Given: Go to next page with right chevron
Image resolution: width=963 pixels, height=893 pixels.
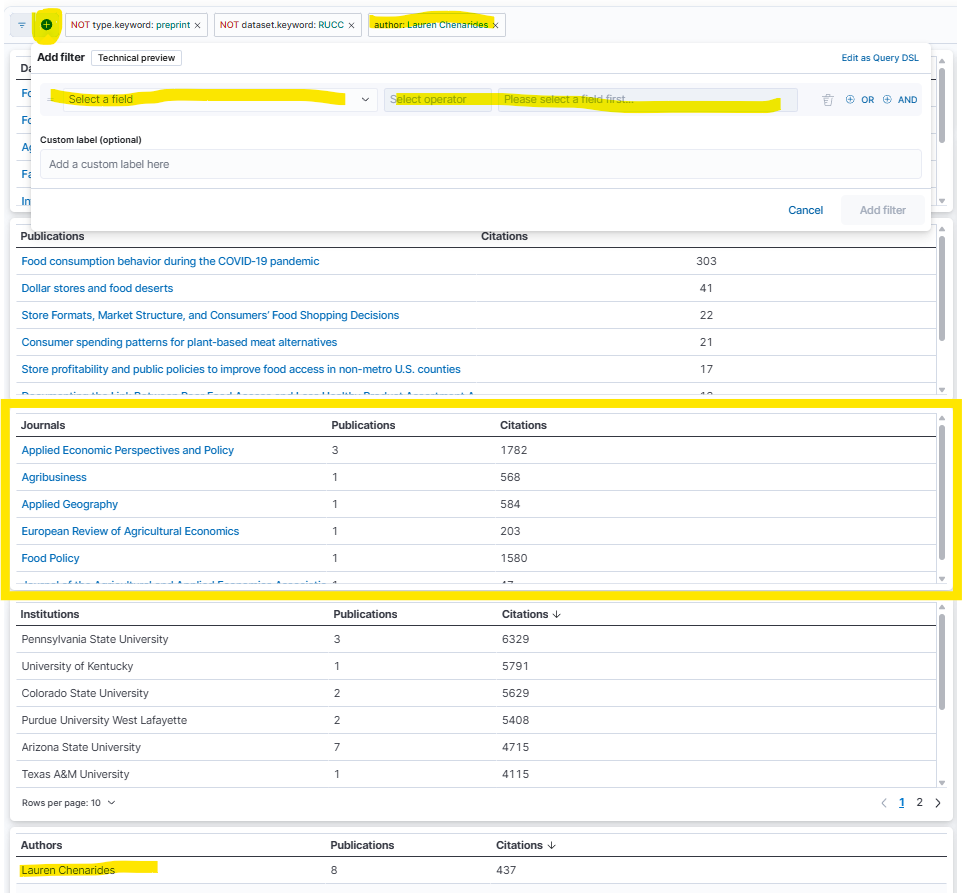Looking at the screenshot, I should pos(937,802).
